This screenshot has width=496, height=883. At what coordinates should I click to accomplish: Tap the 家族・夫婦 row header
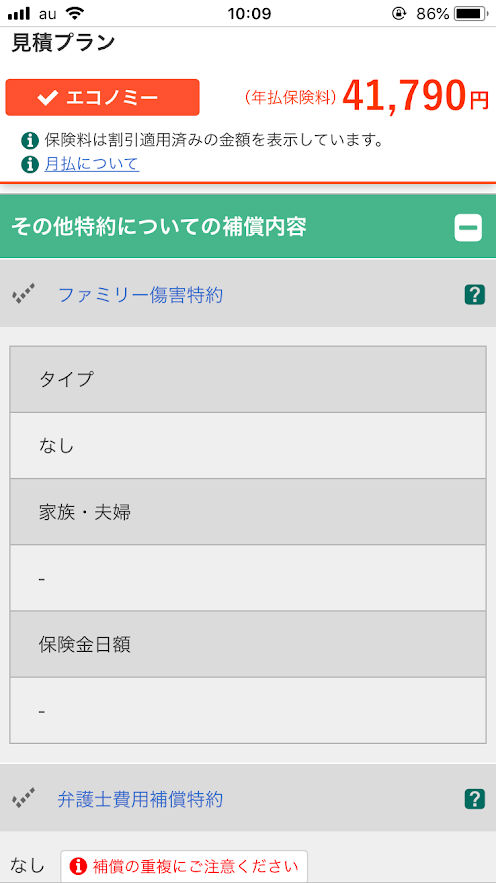(x=248, y=512)
